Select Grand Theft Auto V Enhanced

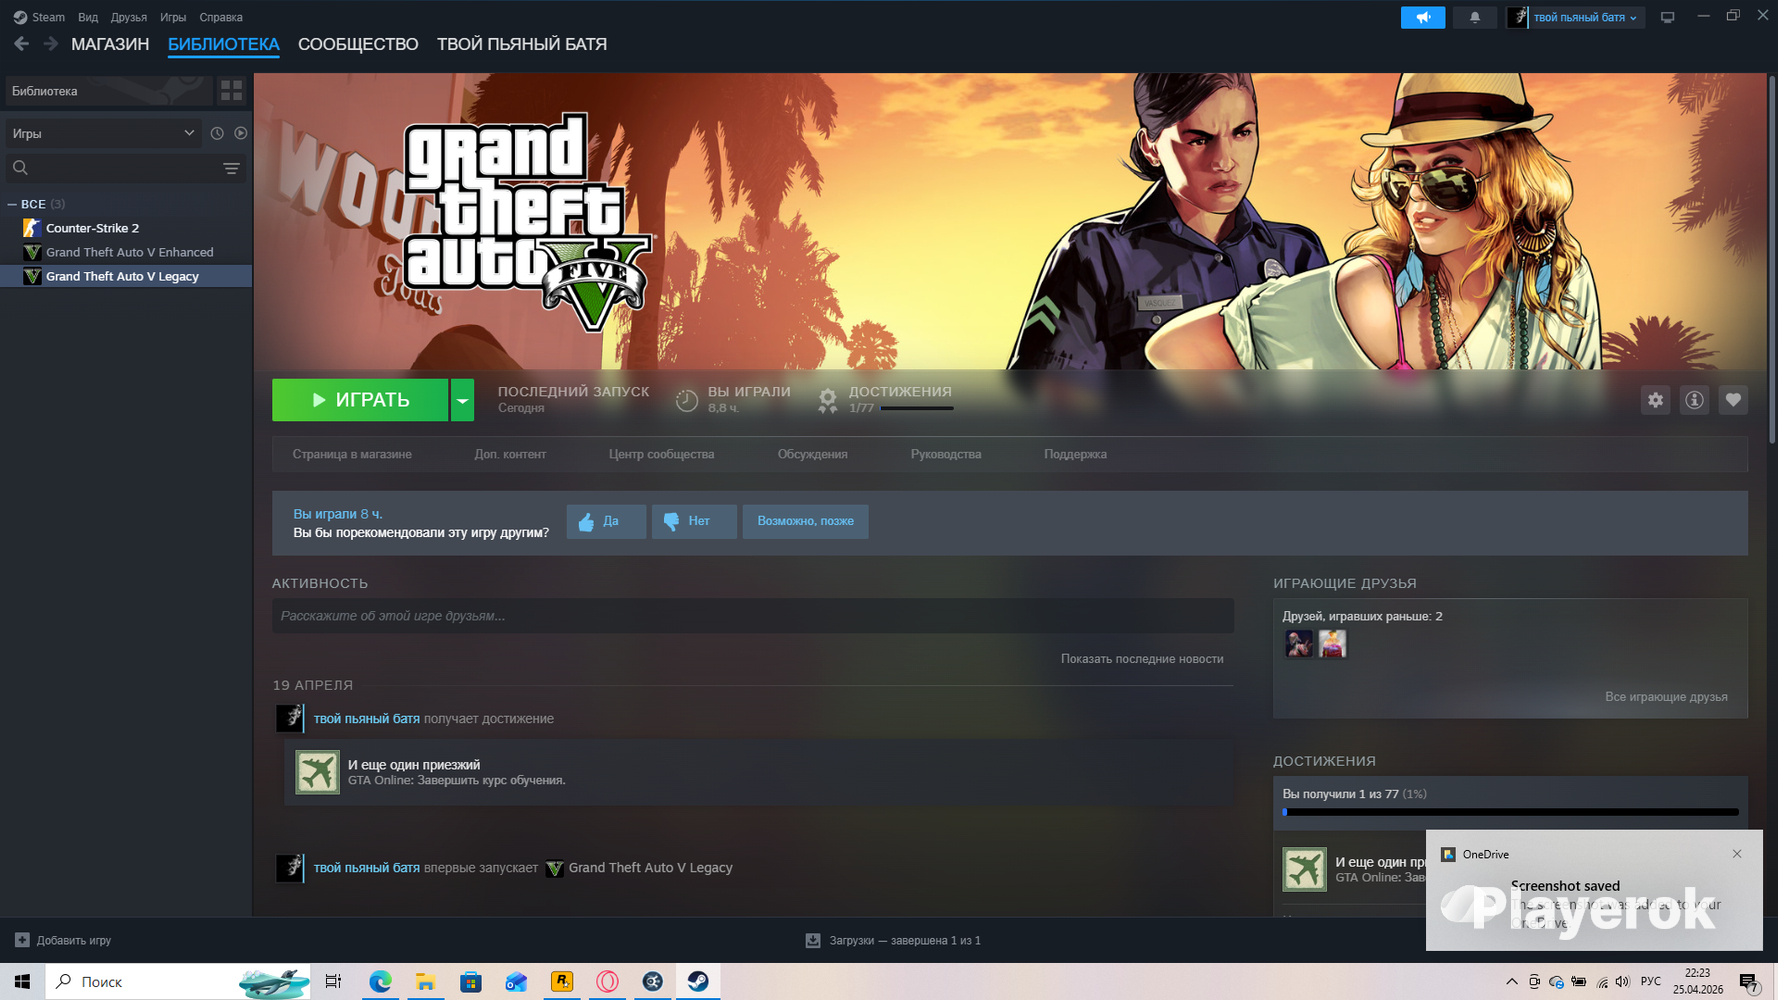pyautogui.click(x=126, y=252)
